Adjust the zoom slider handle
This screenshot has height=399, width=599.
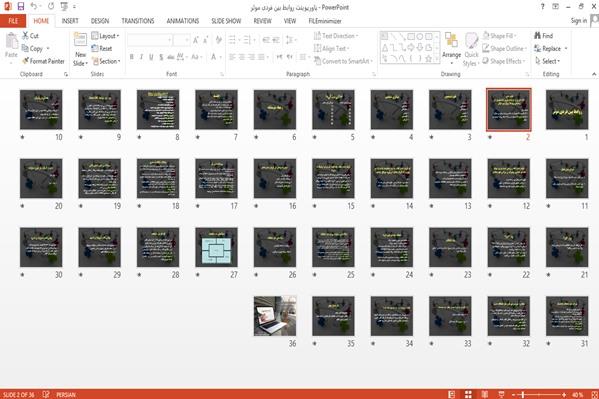[523, 394]
